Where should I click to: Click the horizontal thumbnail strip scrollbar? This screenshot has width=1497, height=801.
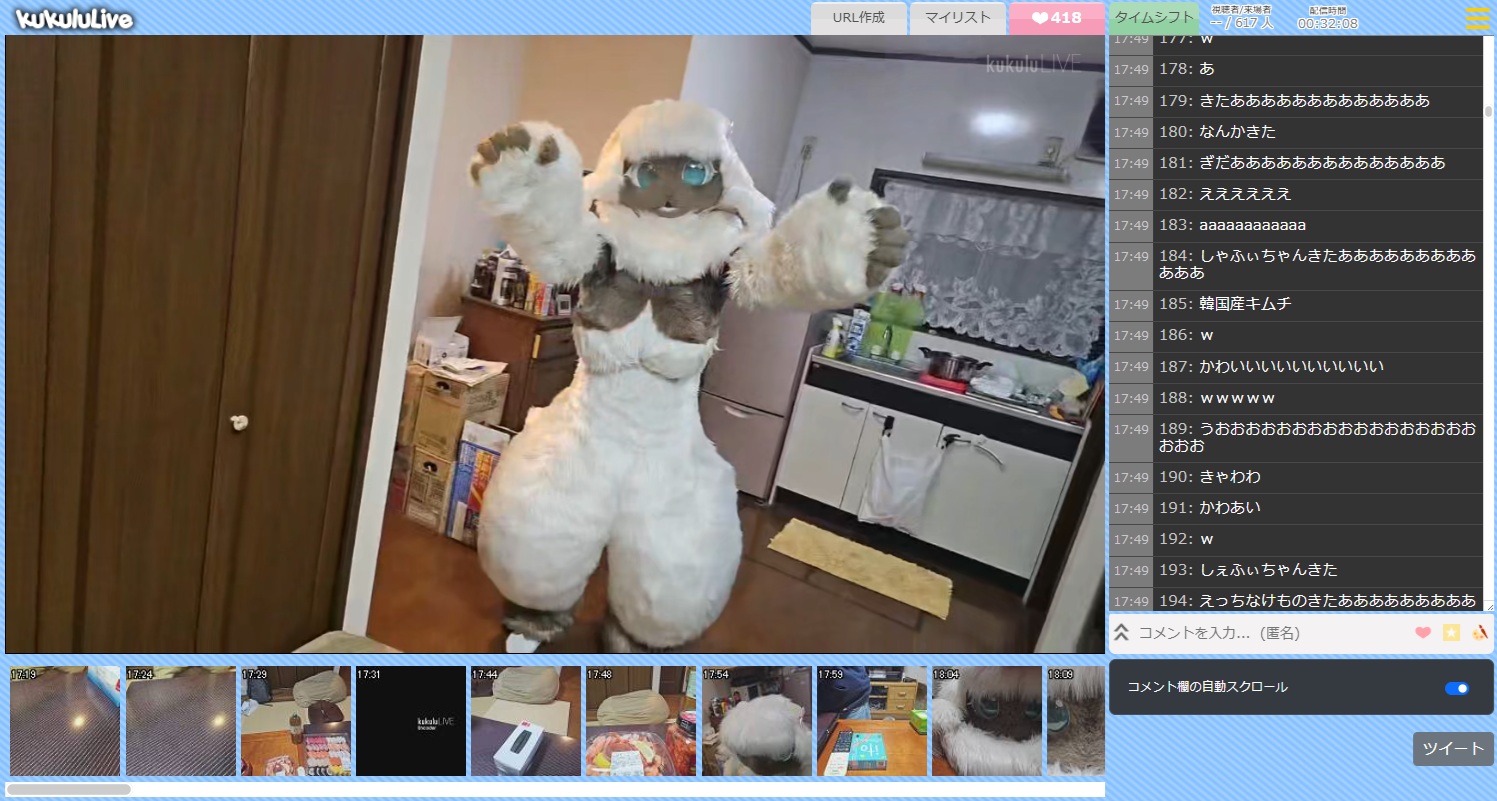(68, 789)
